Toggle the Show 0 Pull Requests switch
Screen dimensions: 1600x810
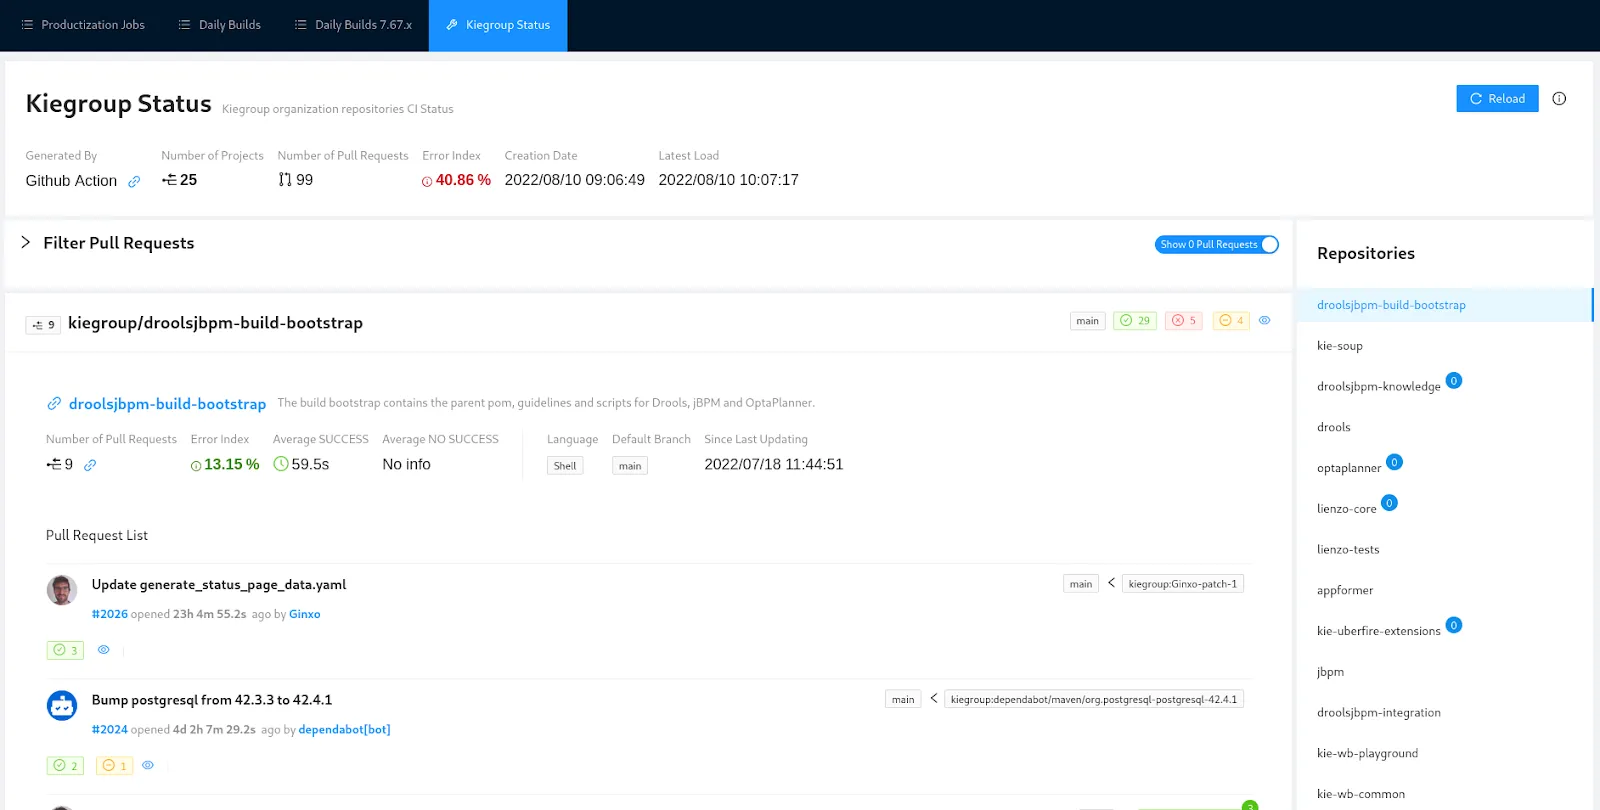(x=1216, y=244)
